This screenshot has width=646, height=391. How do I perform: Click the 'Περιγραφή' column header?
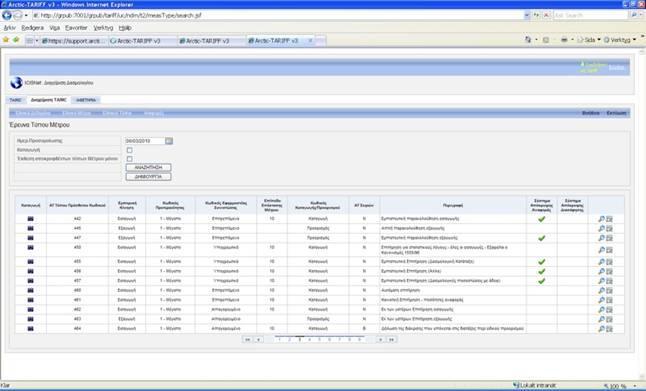453,205
